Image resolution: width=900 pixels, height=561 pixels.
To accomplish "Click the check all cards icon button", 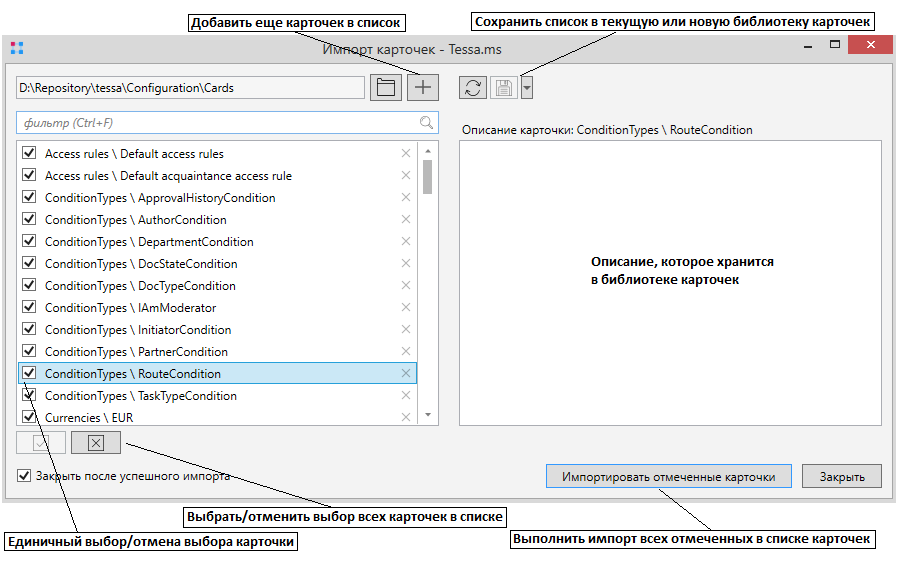I will tap(41, 442).
